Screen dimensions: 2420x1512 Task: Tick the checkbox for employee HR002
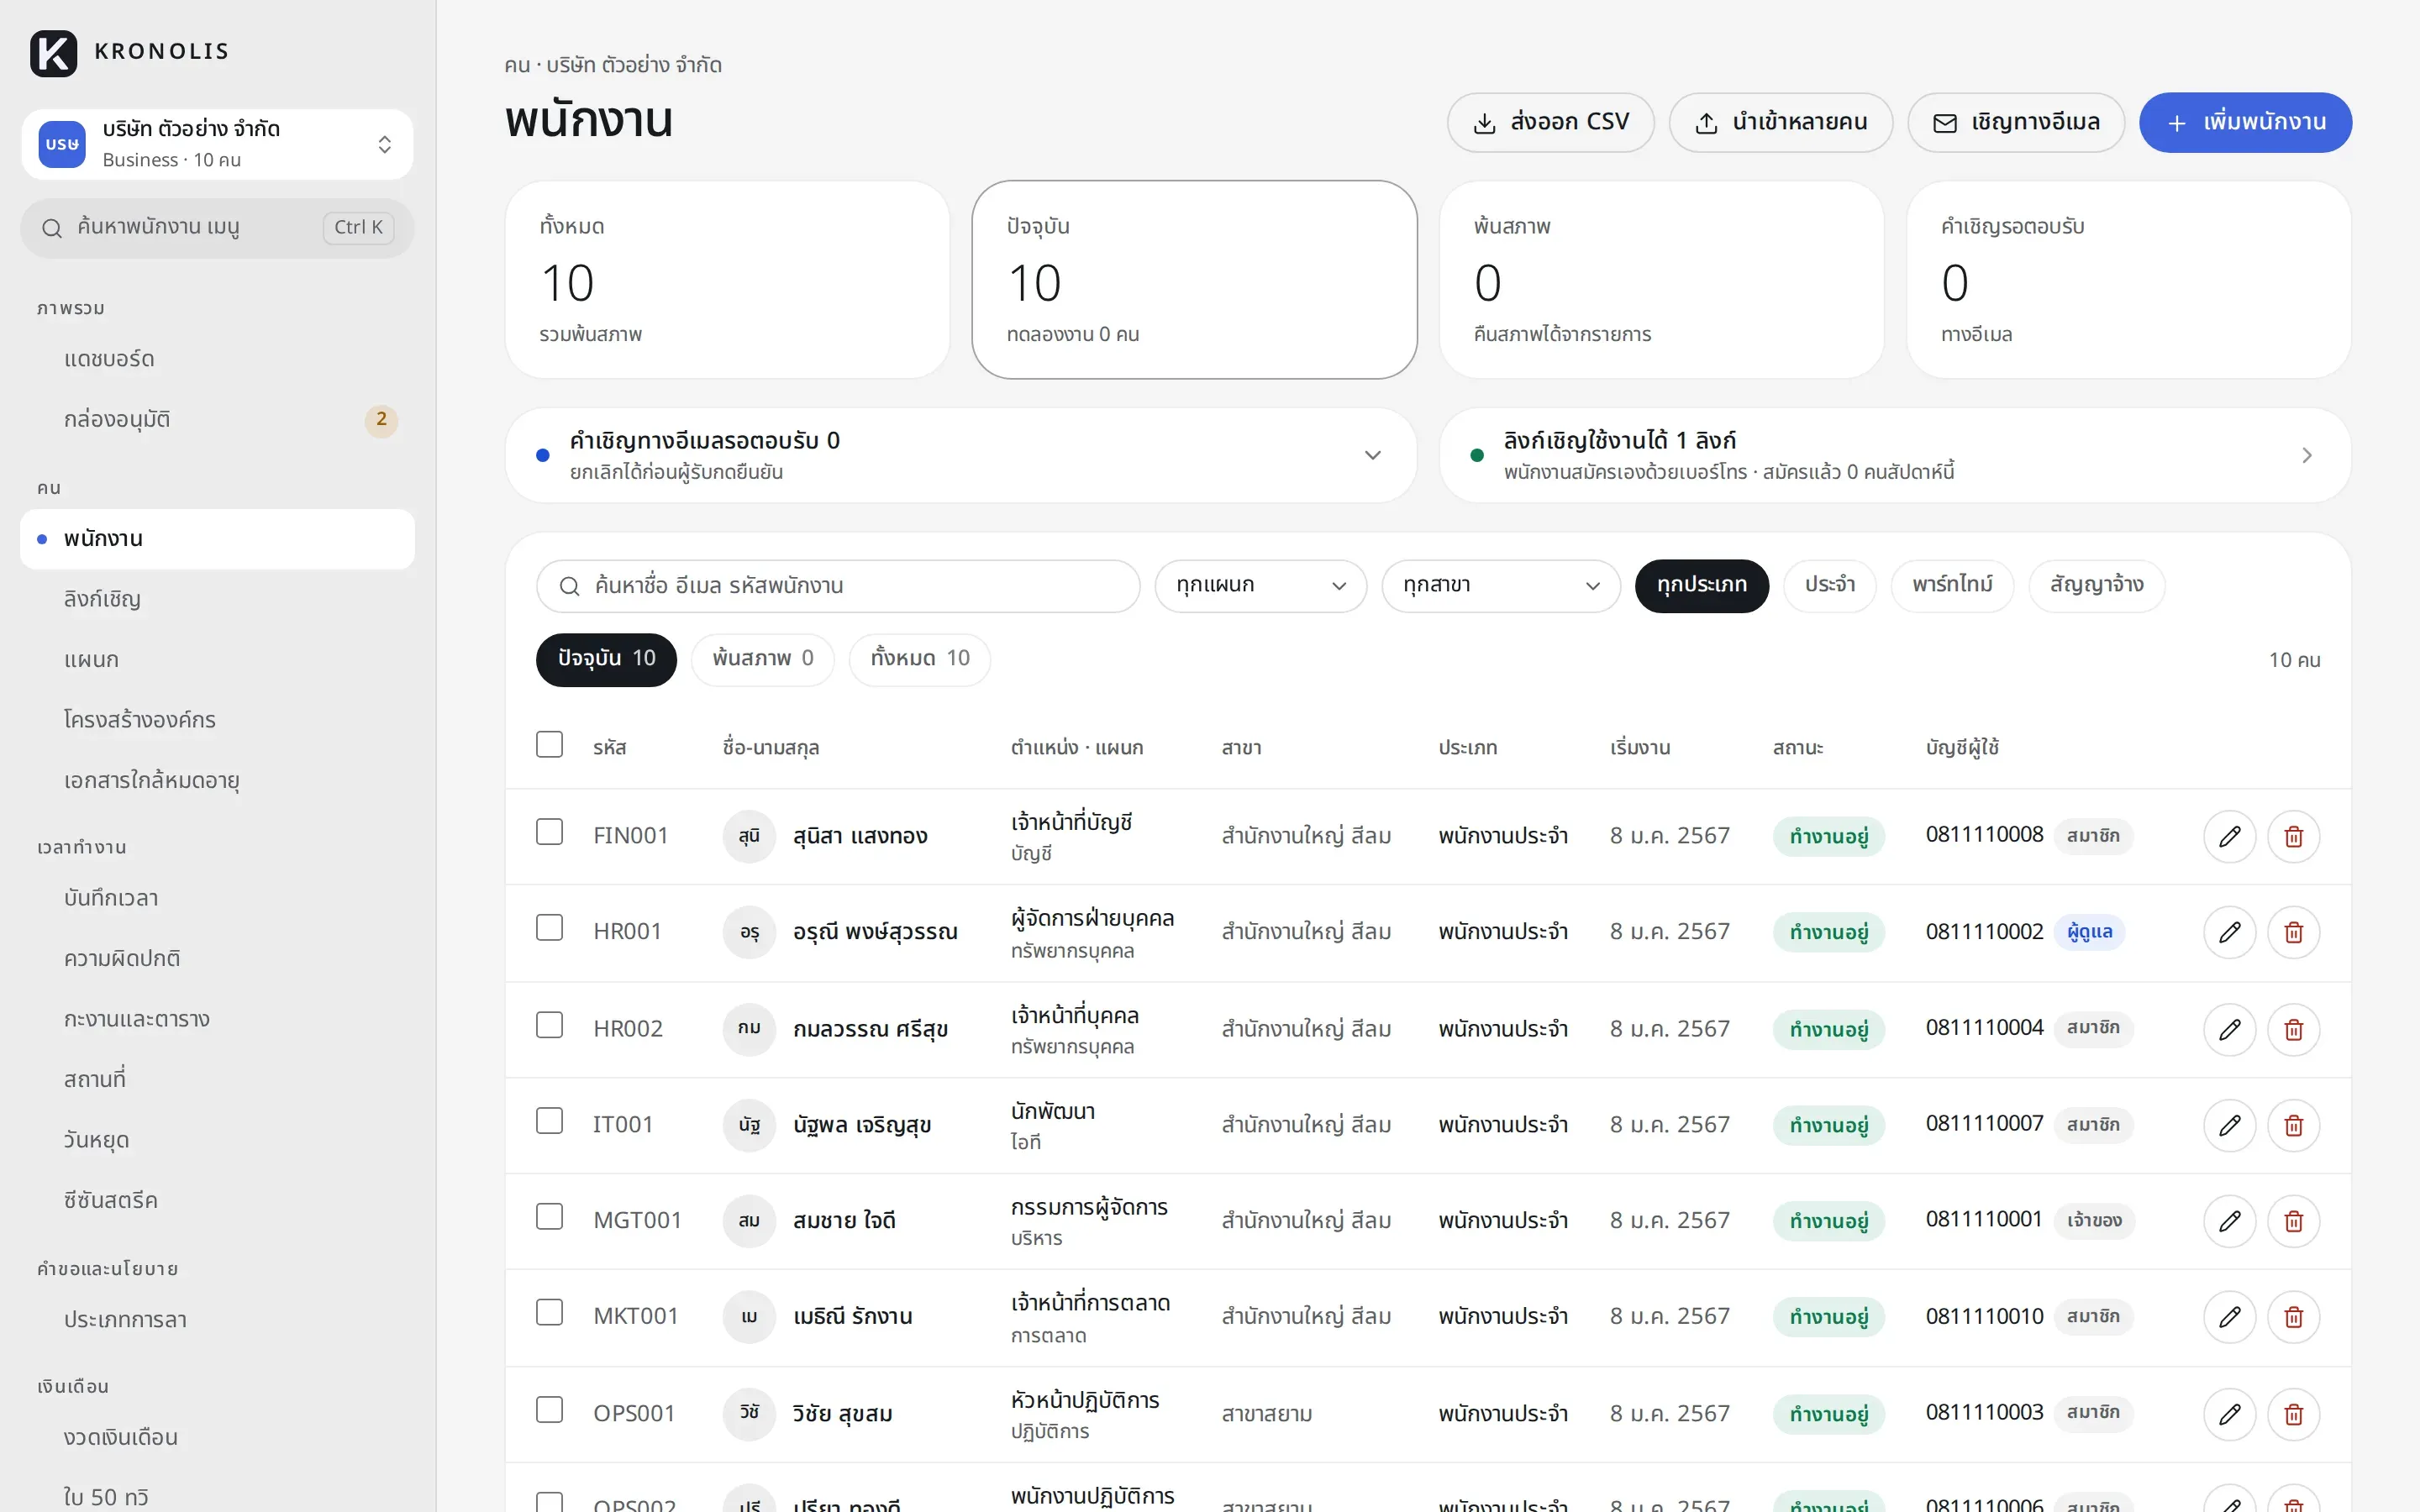click(x=549, y=1025)
